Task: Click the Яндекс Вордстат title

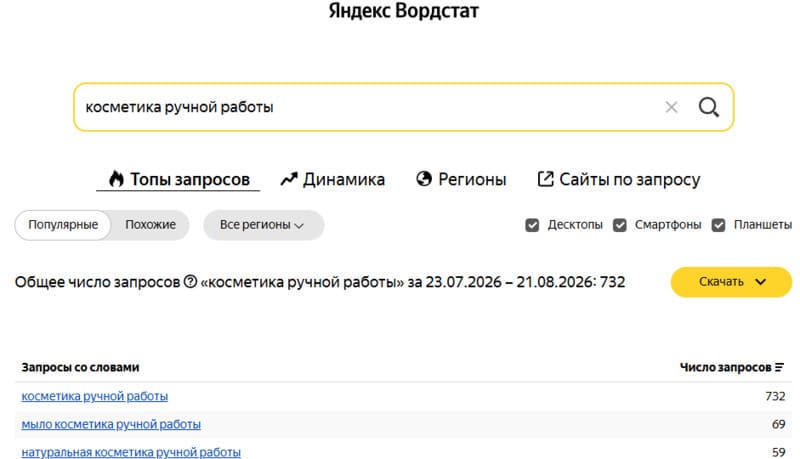Action: pos(403,10)
